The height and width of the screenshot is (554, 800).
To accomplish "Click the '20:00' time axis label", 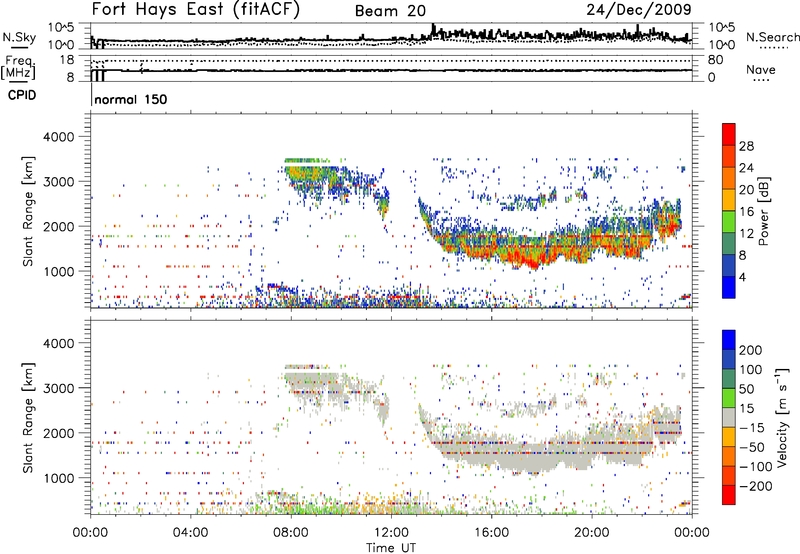I will [591, 533].
